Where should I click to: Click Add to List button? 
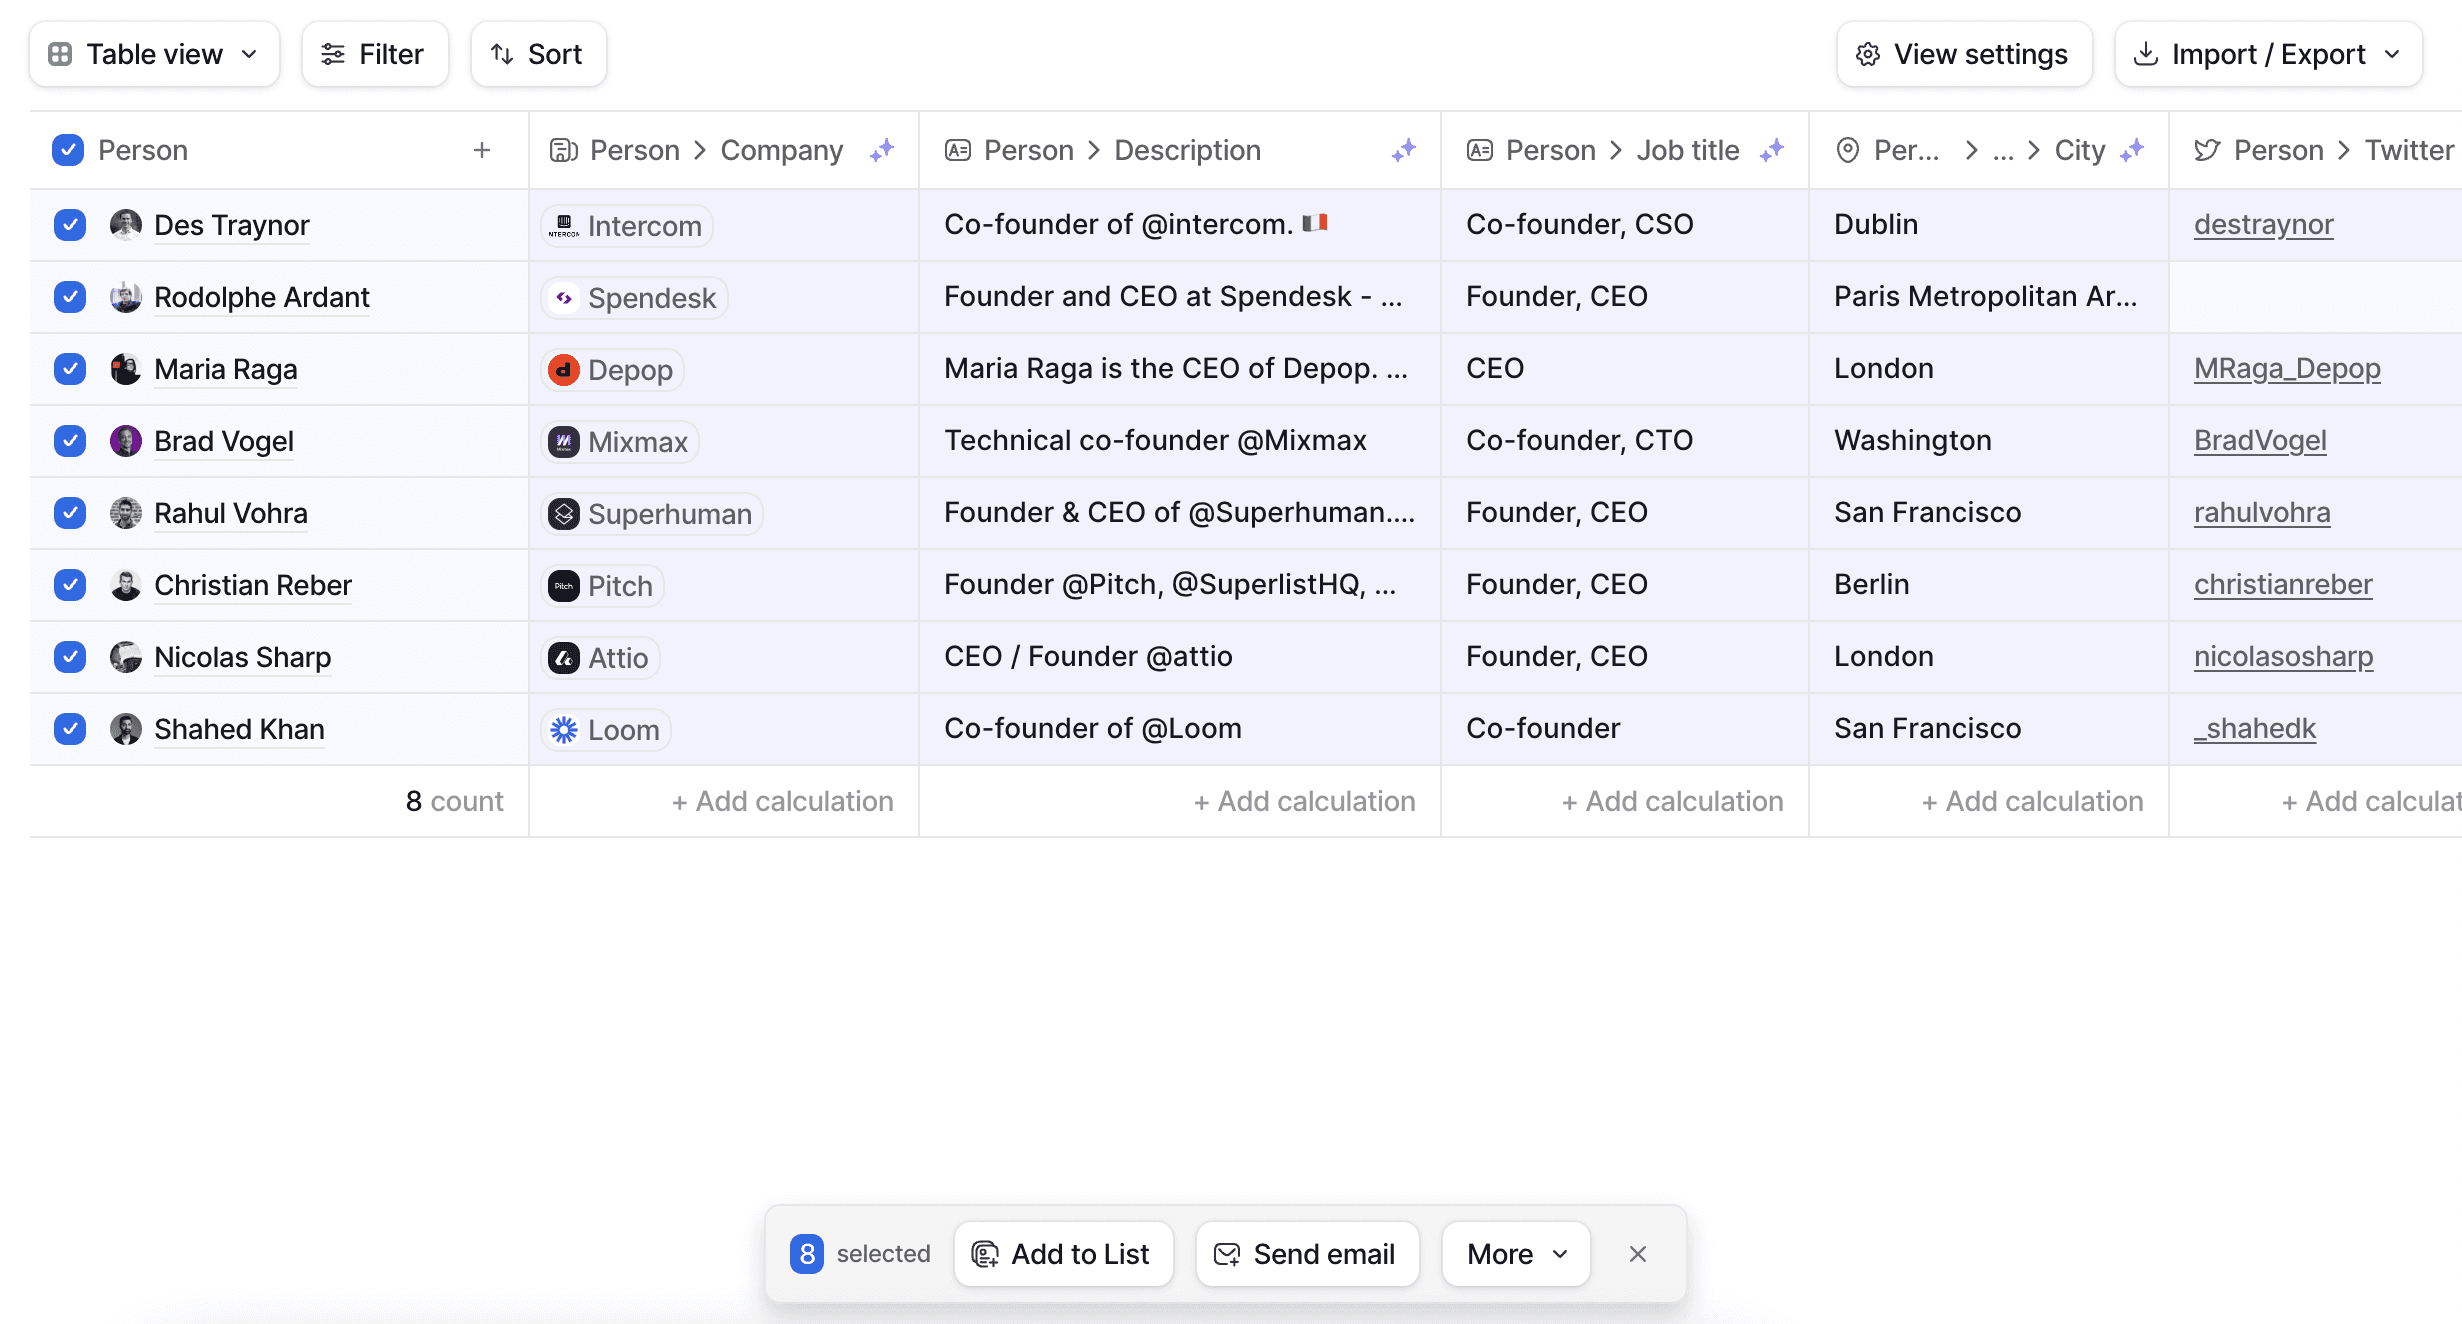click(1064, 1254)
